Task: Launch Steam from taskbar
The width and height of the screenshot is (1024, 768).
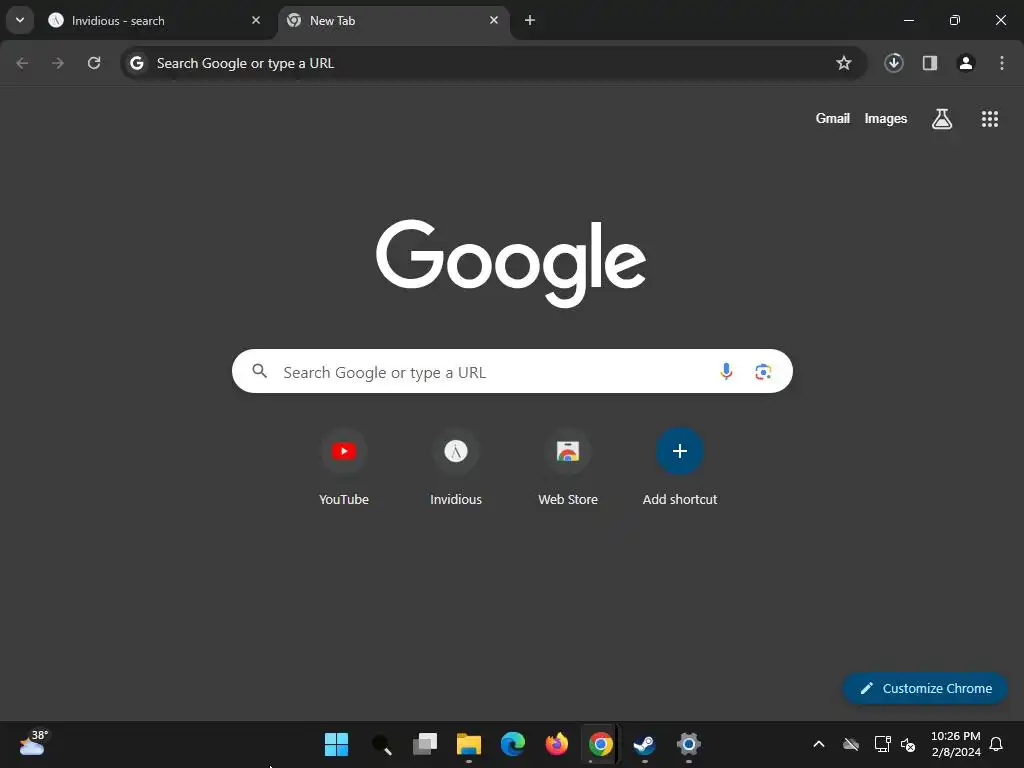Action: [x=645, y=744]
